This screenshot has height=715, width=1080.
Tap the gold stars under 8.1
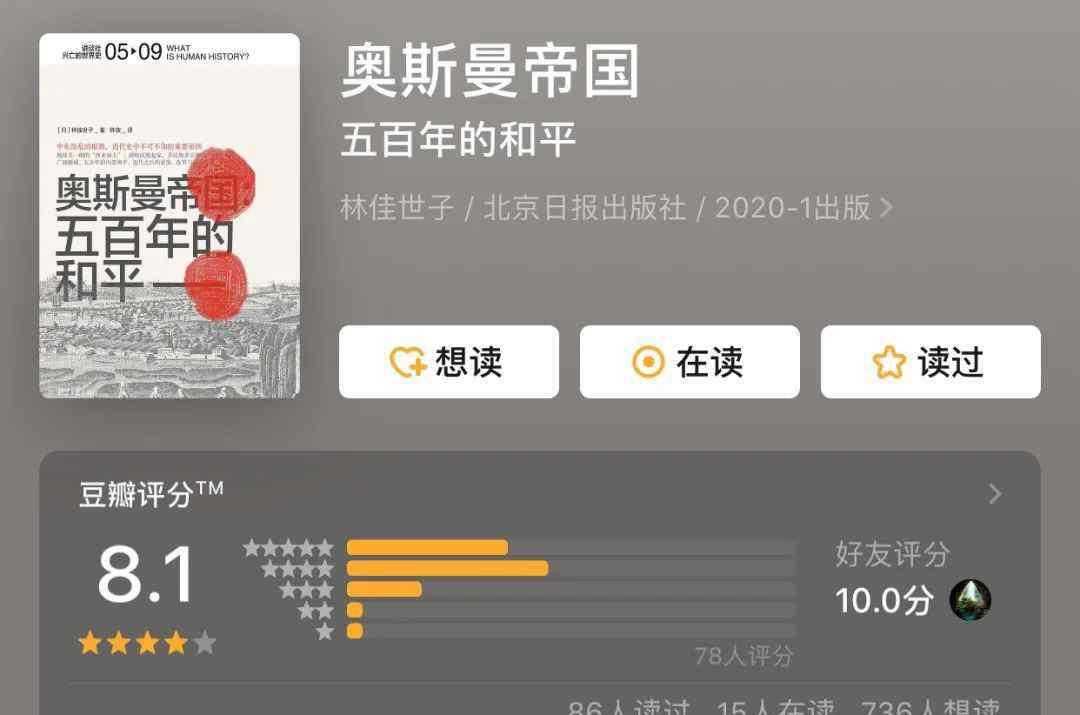click(147, 643)
